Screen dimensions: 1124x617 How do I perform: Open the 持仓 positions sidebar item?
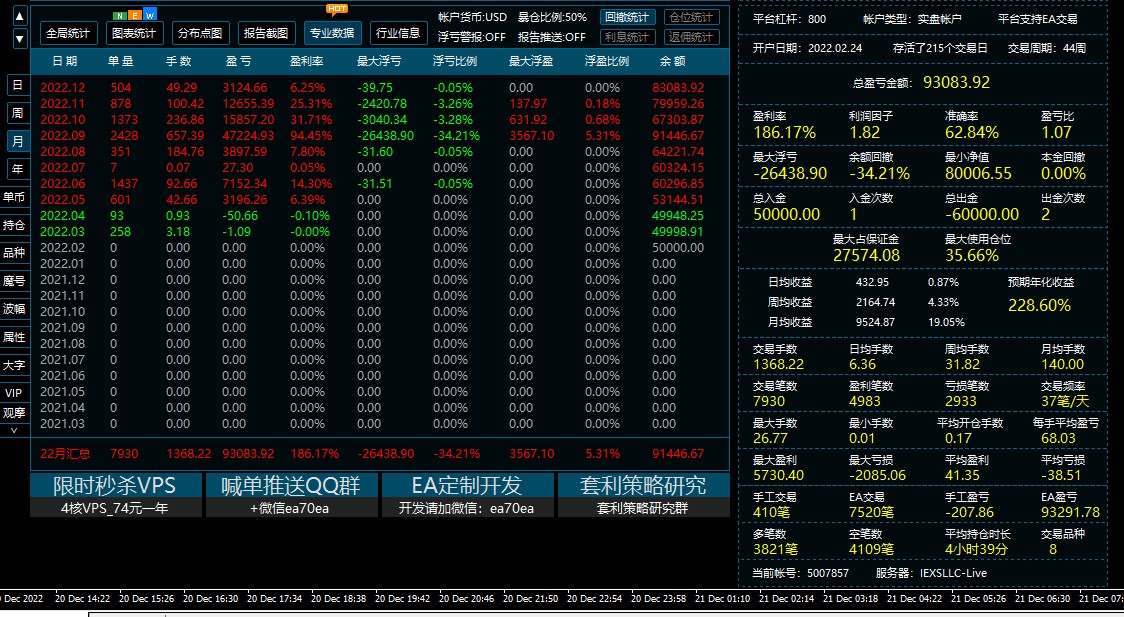[x=14, y=225]
